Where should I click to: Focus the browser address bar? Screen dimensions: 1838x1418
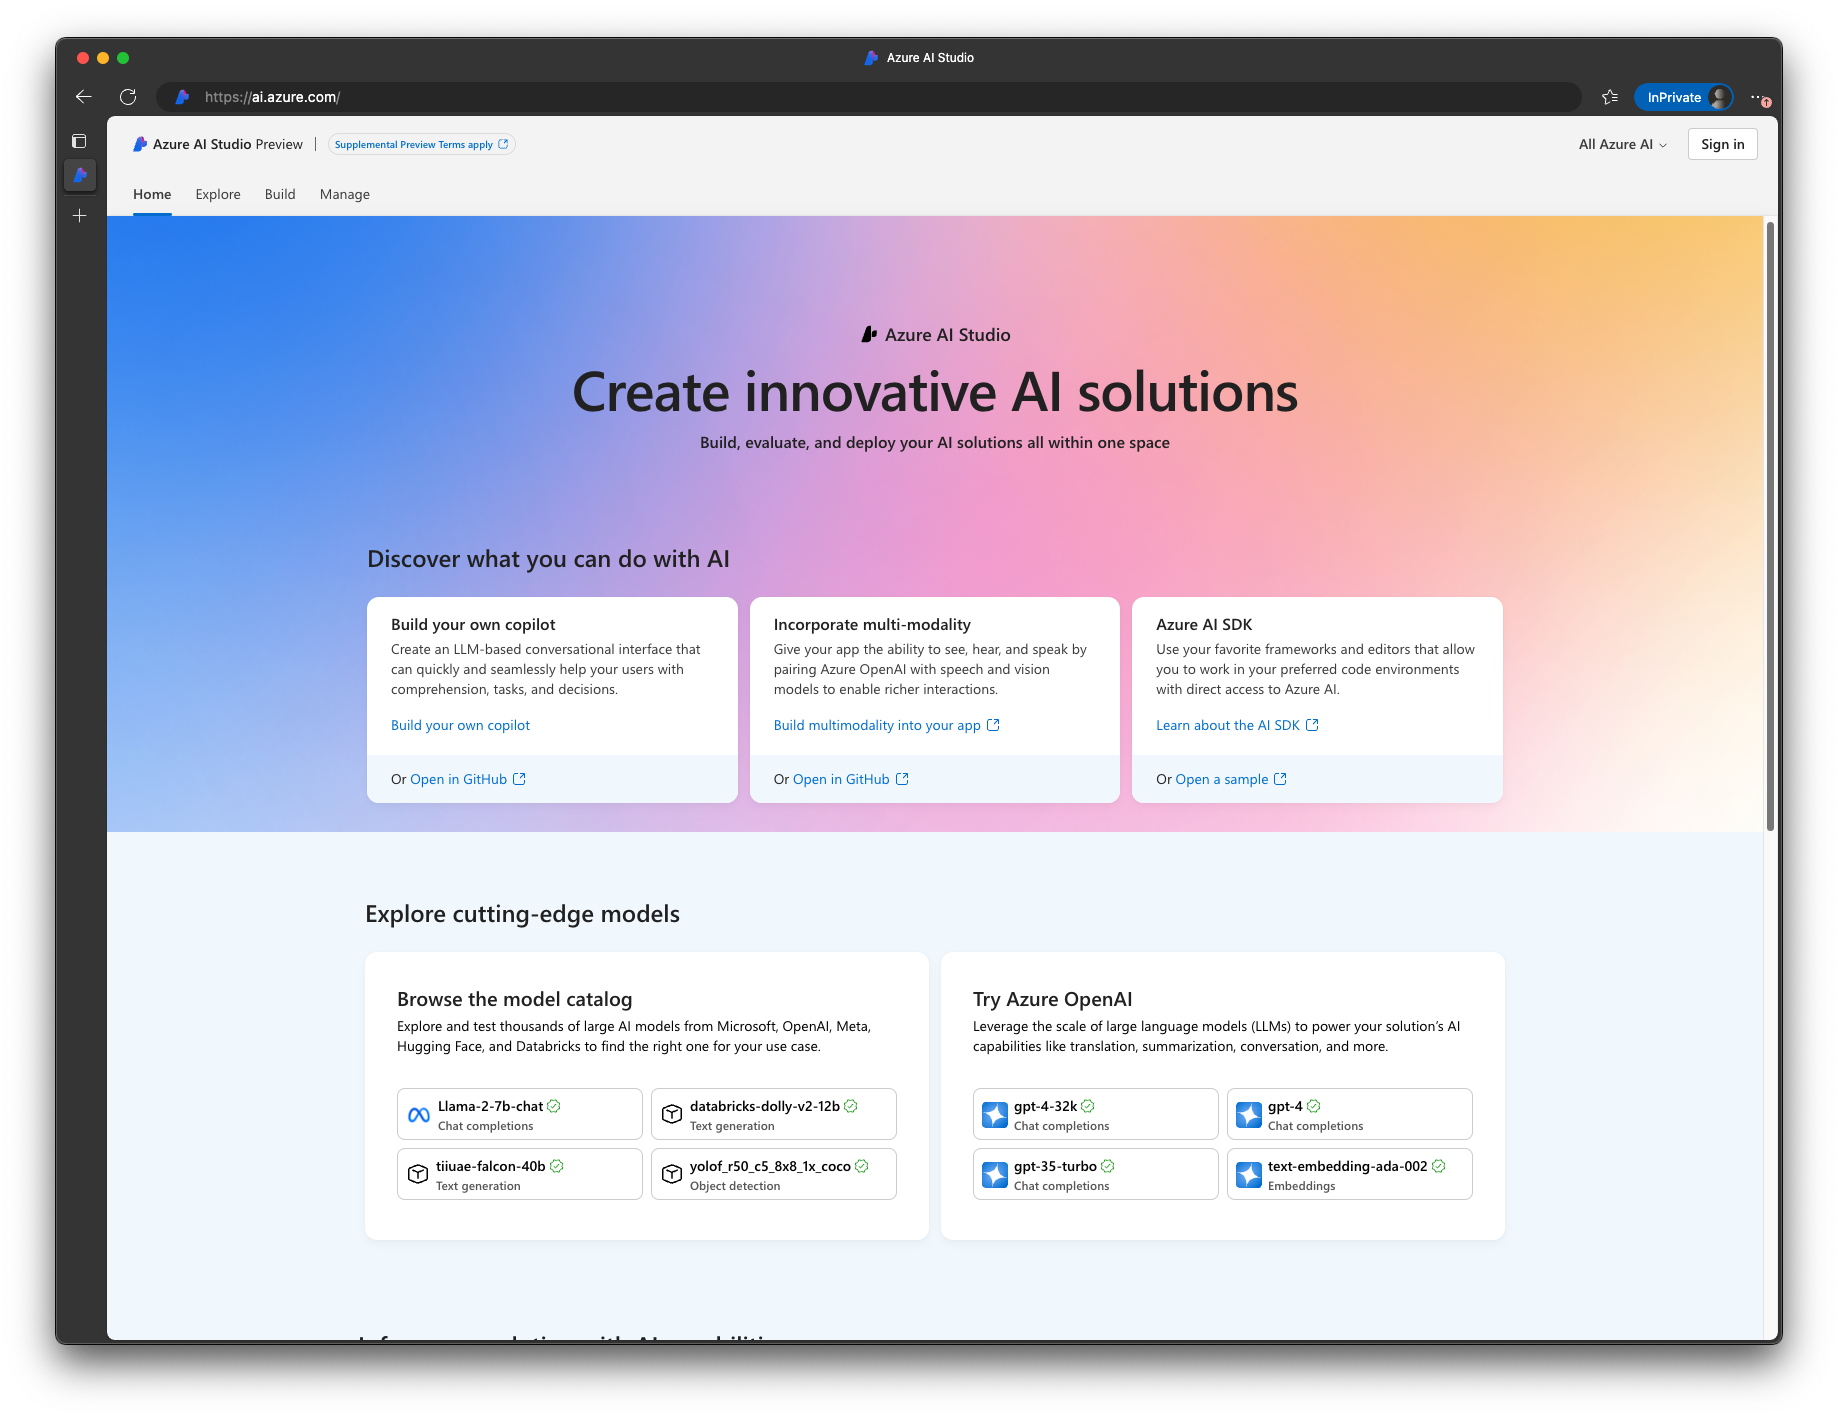868,97
